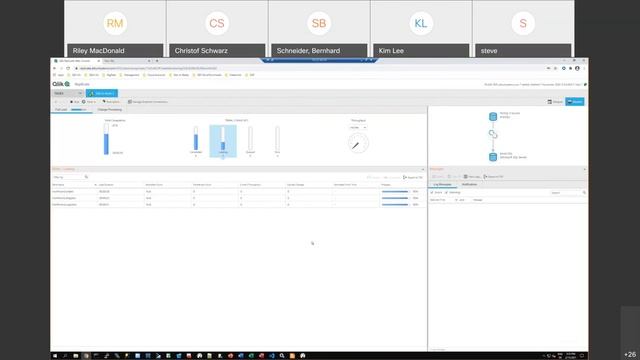Image resolution: width=640 pixels, height=360 pixels.
Task: Collapse the Messages panel arrow
Action: pos(584,169)
